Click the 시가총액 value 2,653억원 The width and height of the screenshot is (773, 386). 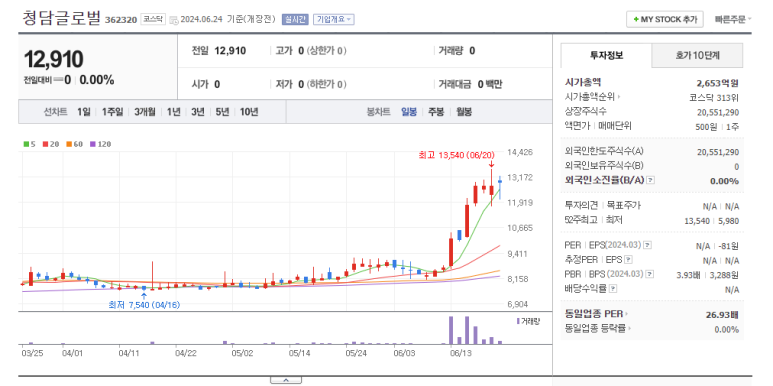coord(717,83)
